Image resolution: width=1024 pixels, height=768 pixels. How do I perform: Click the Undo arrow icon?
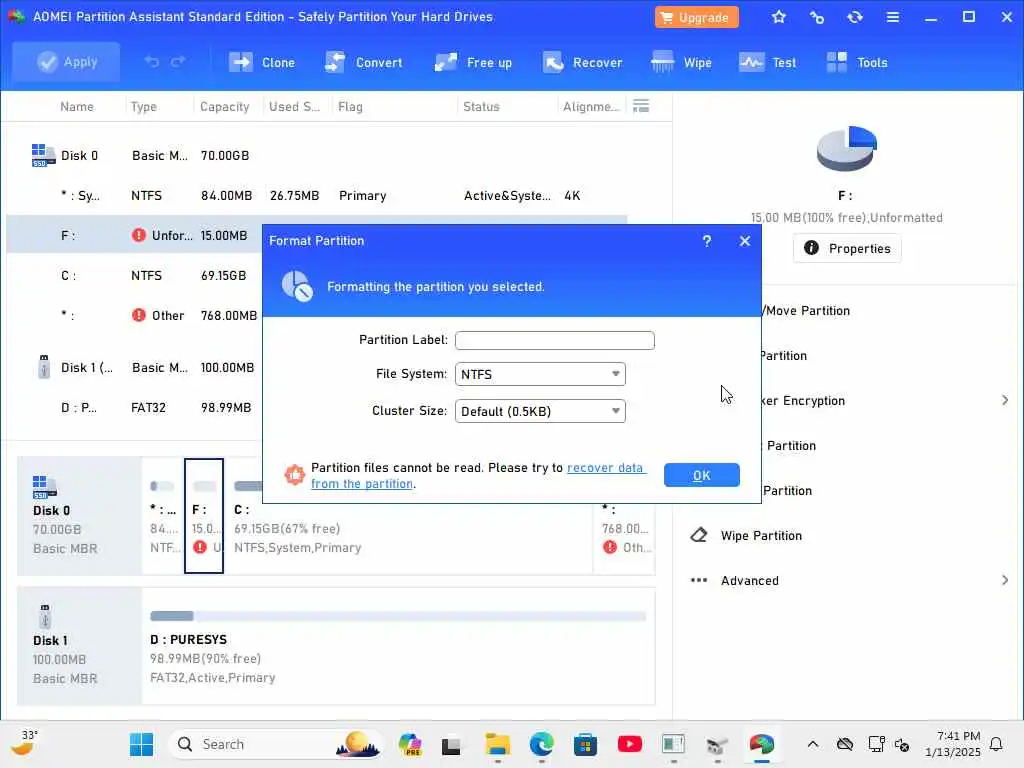tap(152, 62)
